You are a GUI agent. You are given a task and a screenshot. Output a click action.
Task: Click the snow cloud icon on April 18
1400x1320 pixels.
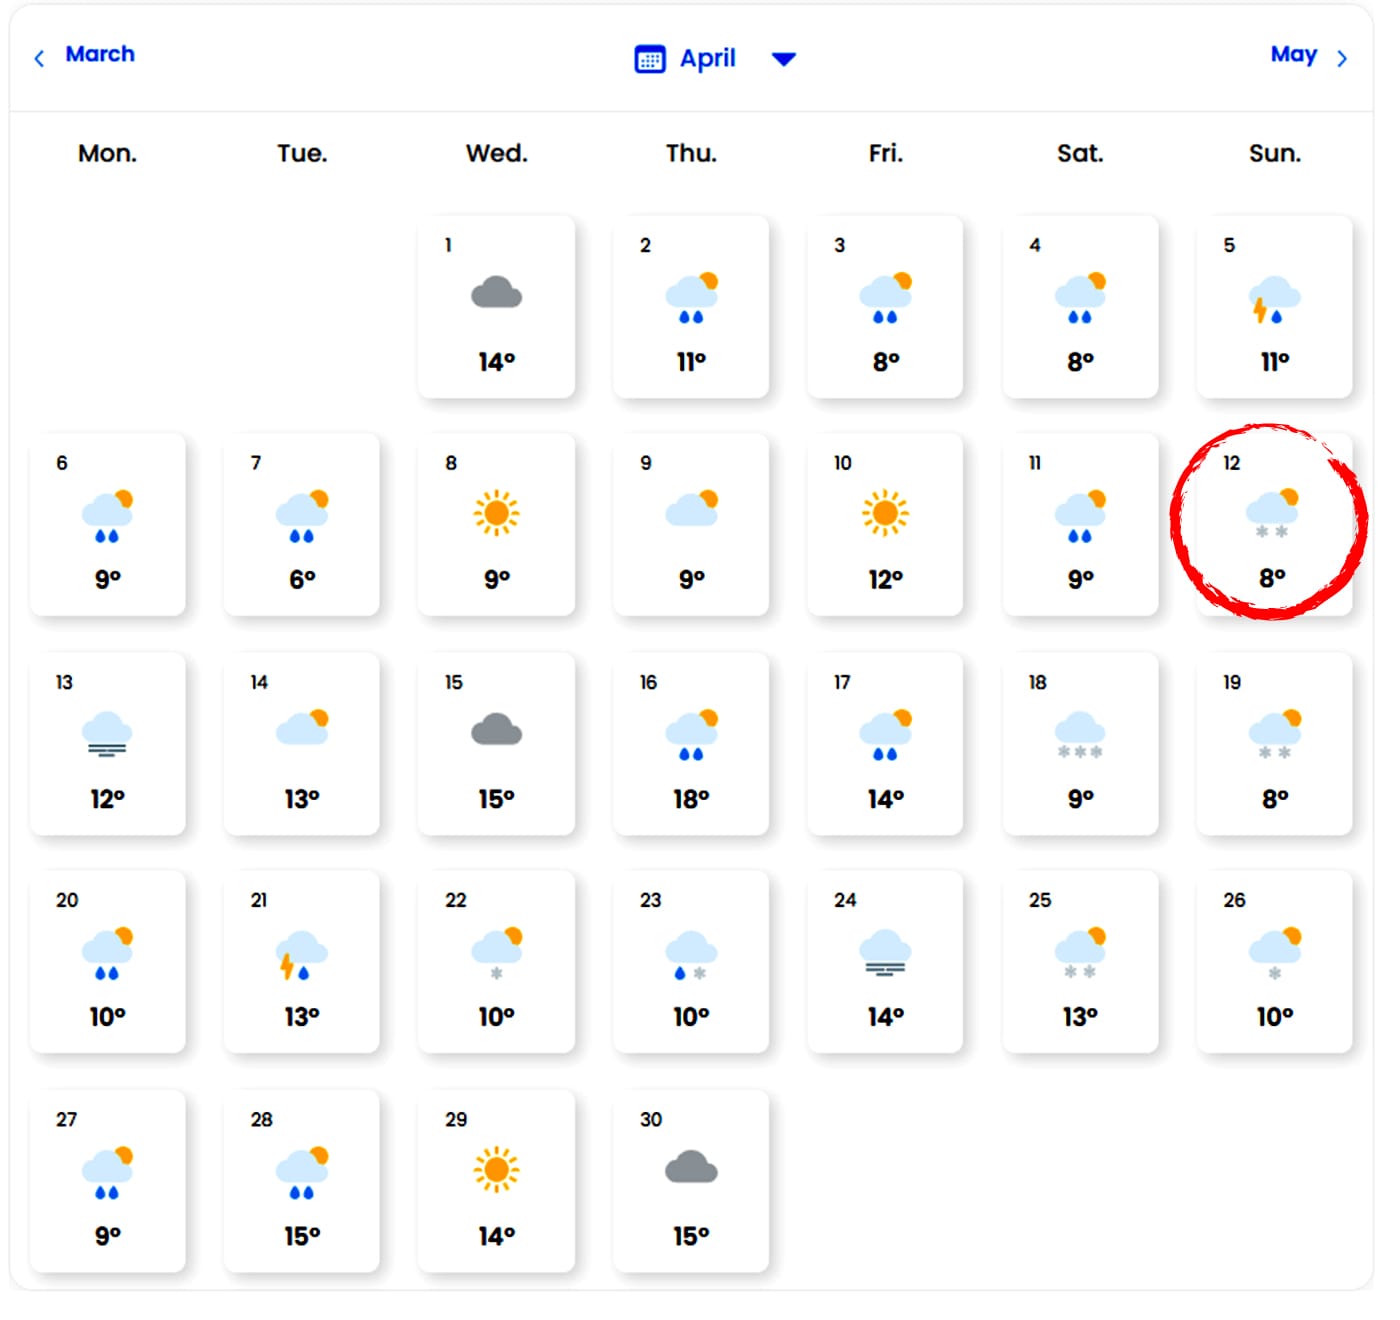pos(1080,734)
